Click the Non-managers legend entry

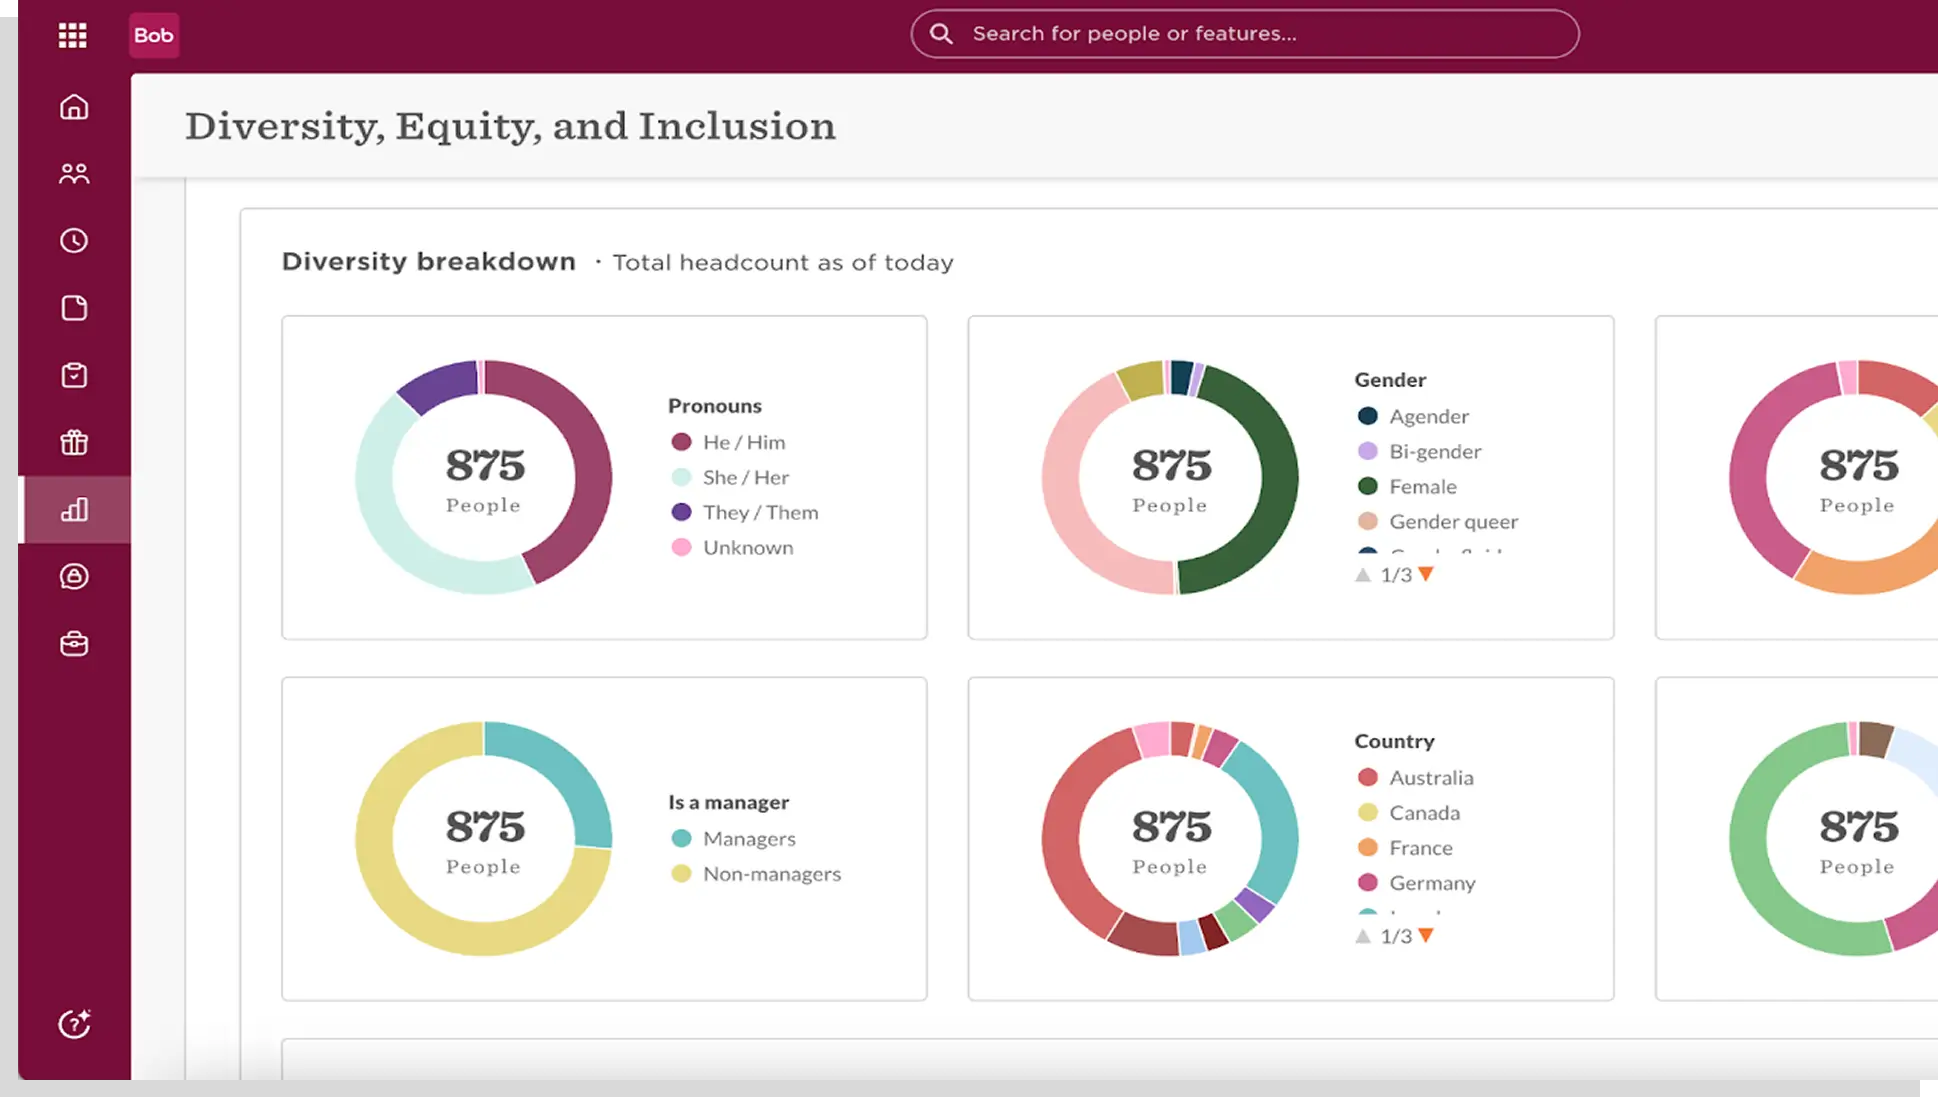(x=755, y=873)
